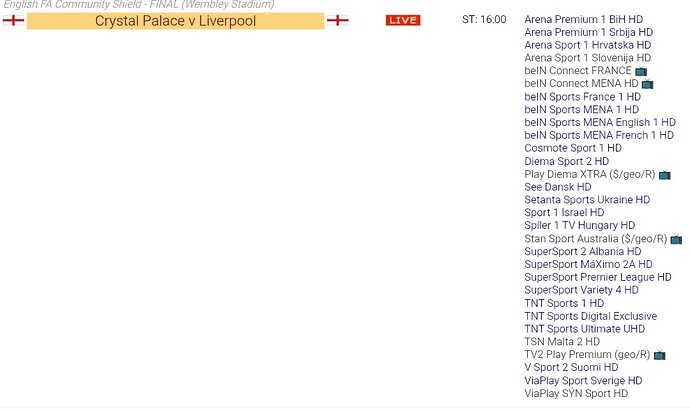The image size is (690, 412).
Task: Click TV icon beside TV2 Play Premium
Action: pyautogui.click(x=659, y=355)
